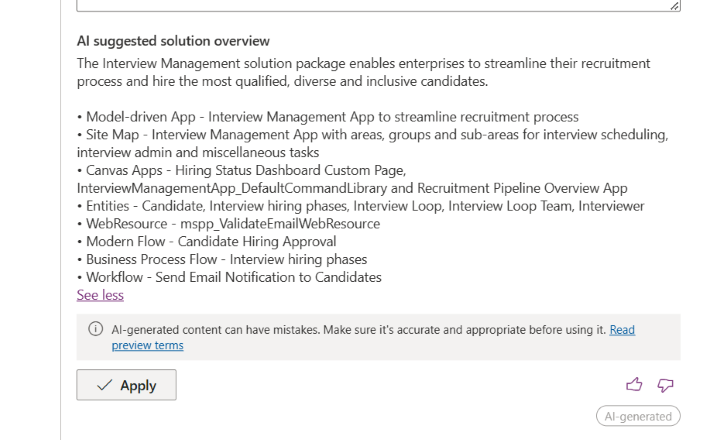Click the Entities bullet line
714x440 pixels.
coord(361,206)
